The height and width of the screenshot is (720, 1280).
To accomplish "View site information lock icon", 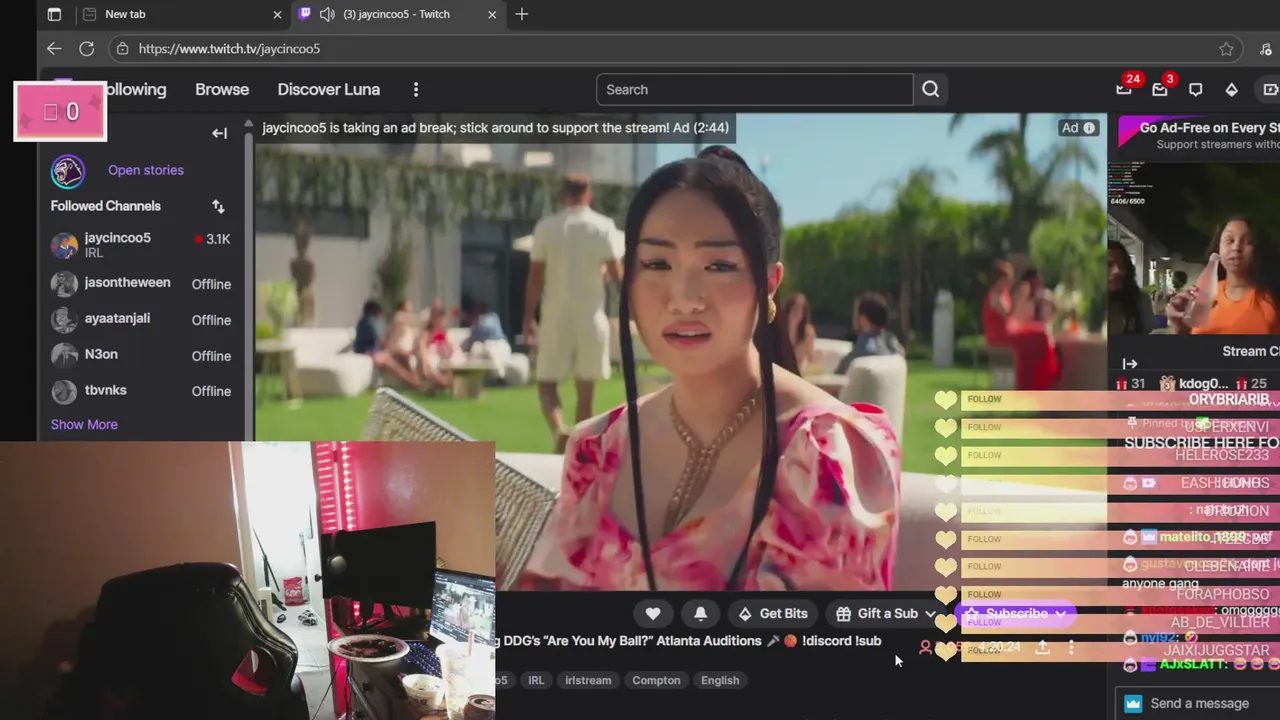I will (121, 48).
